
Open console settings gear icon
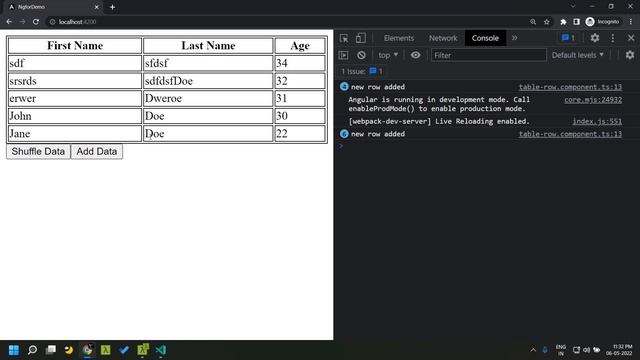tap(630, 55)
